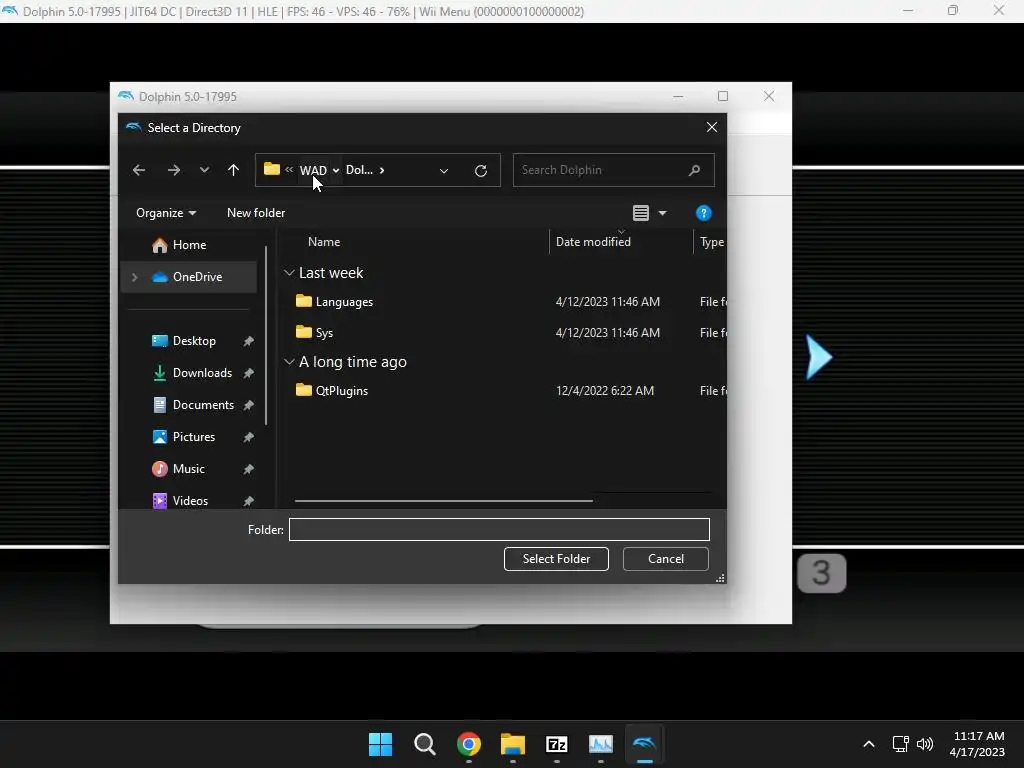
Task: Switch to Dolphin in the taskbar
Action: (645, 744)
